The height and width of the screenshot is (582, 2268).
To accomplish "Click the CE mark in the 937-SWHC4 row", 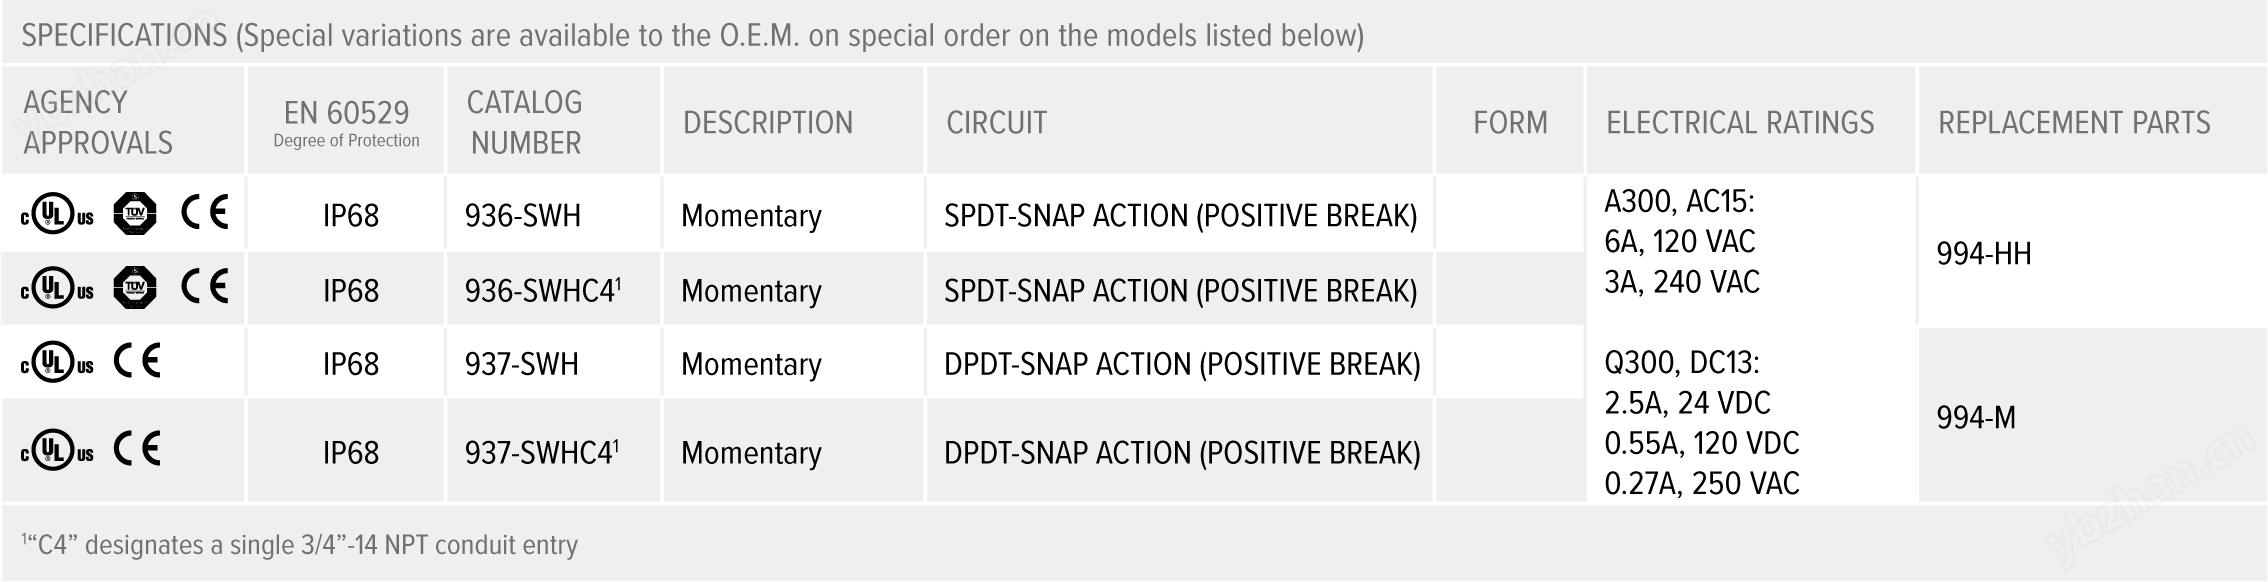I will click(137, 450).
